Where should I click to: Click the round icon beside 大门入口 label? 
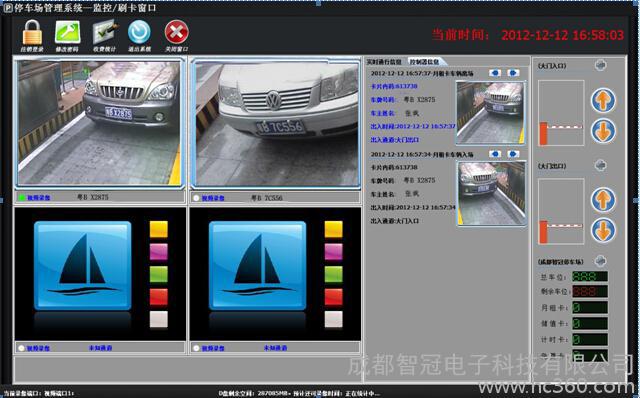pyautogui.click(x=600, y=65)
